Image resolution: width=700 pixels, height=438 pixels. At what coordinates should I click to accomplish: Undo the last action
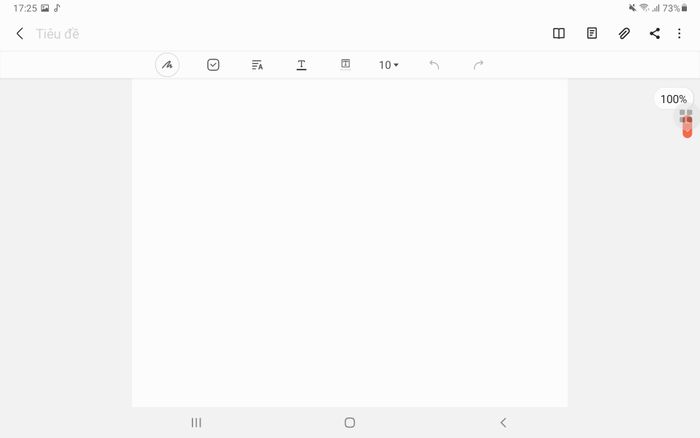click(434, 65)
